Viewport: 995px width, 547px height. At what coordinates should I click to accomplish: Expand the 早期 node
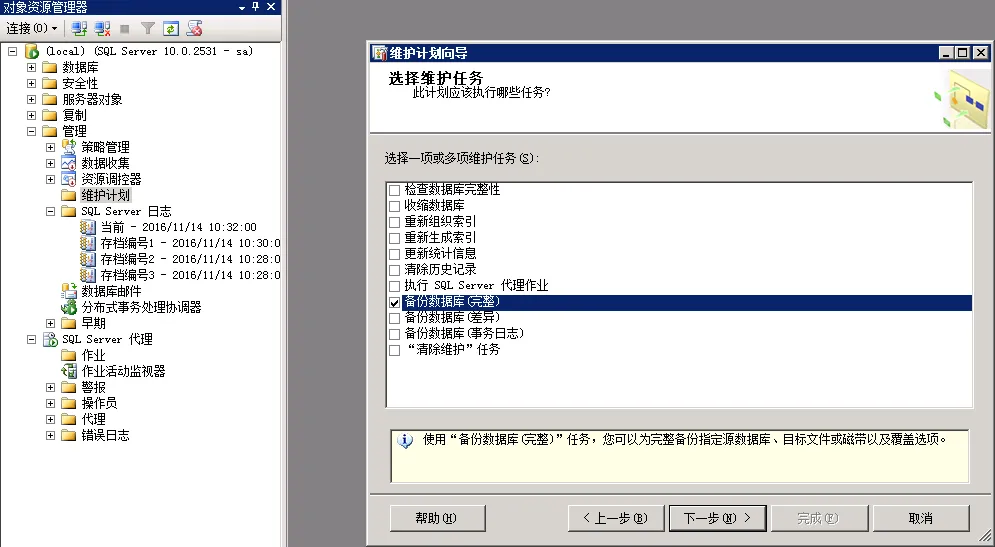click(x=51, y=324)
